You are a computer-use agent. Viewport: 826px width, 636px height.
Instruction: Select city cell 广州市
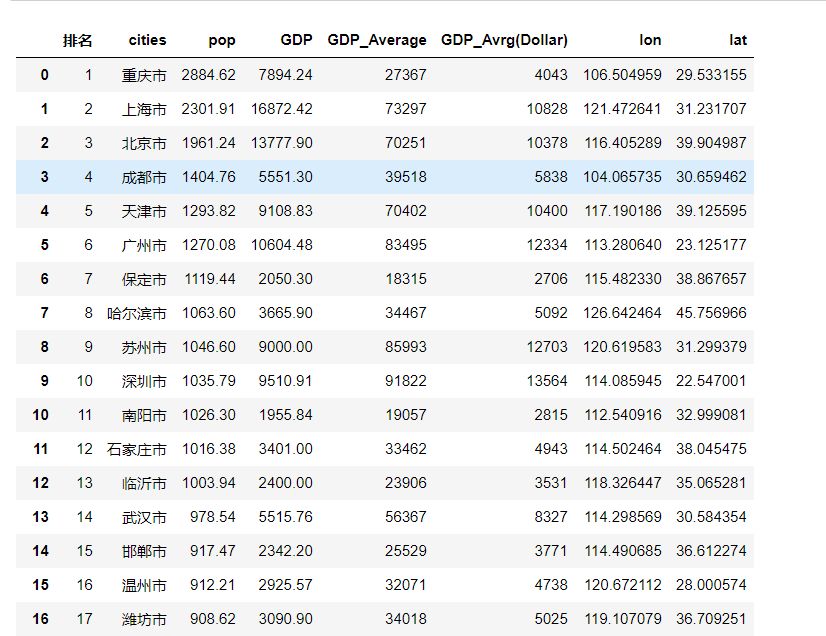pyautogui.click(x=144, y=245)
